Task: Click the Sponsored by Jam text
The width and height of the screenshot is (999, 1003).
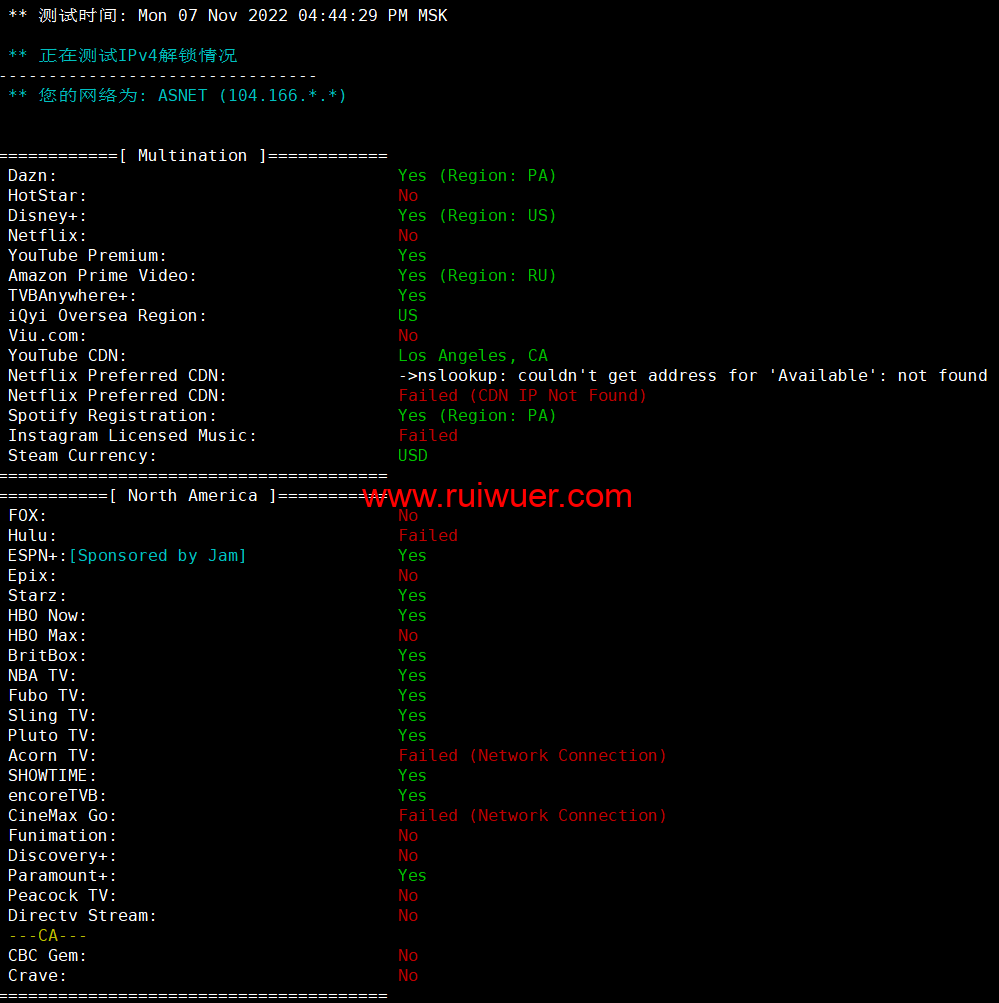Action: (157, 556)
